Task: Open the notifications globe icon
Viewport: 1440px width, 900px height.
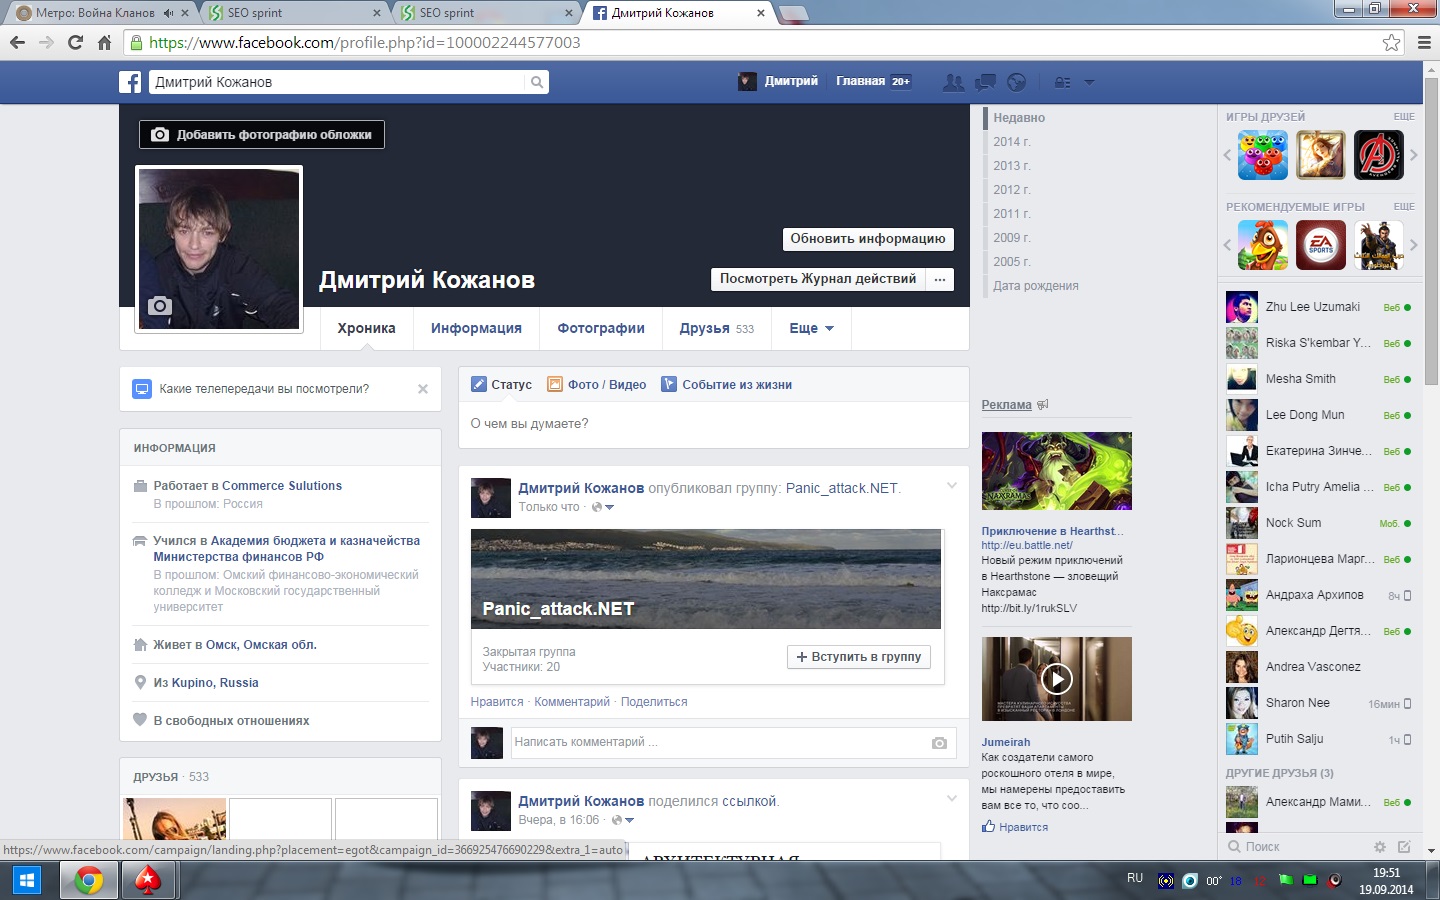Action: (x=1016, y=82)
